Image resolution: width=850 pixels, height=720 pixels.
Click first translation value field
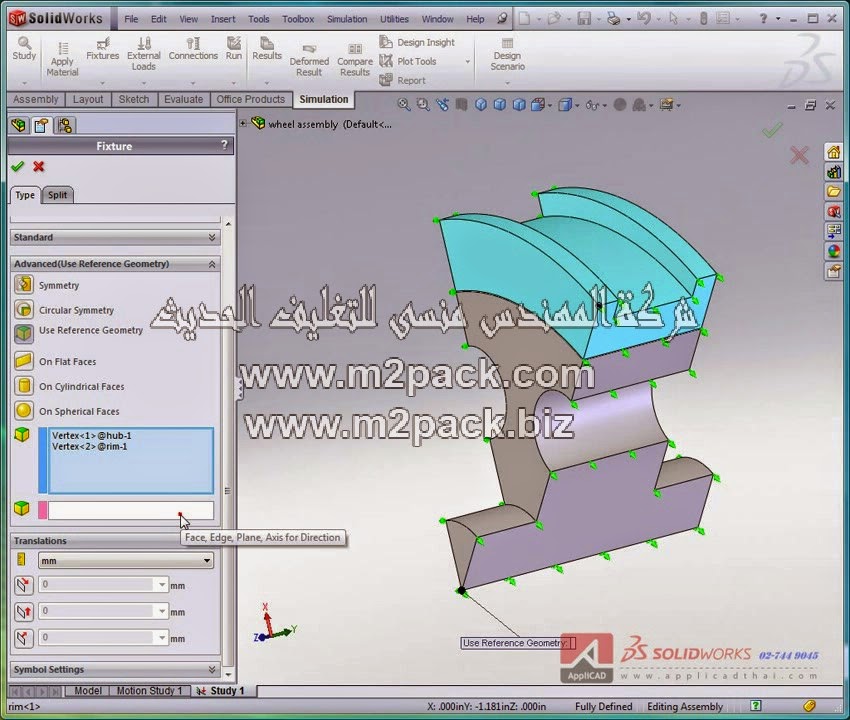pyautogui.click(x=98, y=584)
